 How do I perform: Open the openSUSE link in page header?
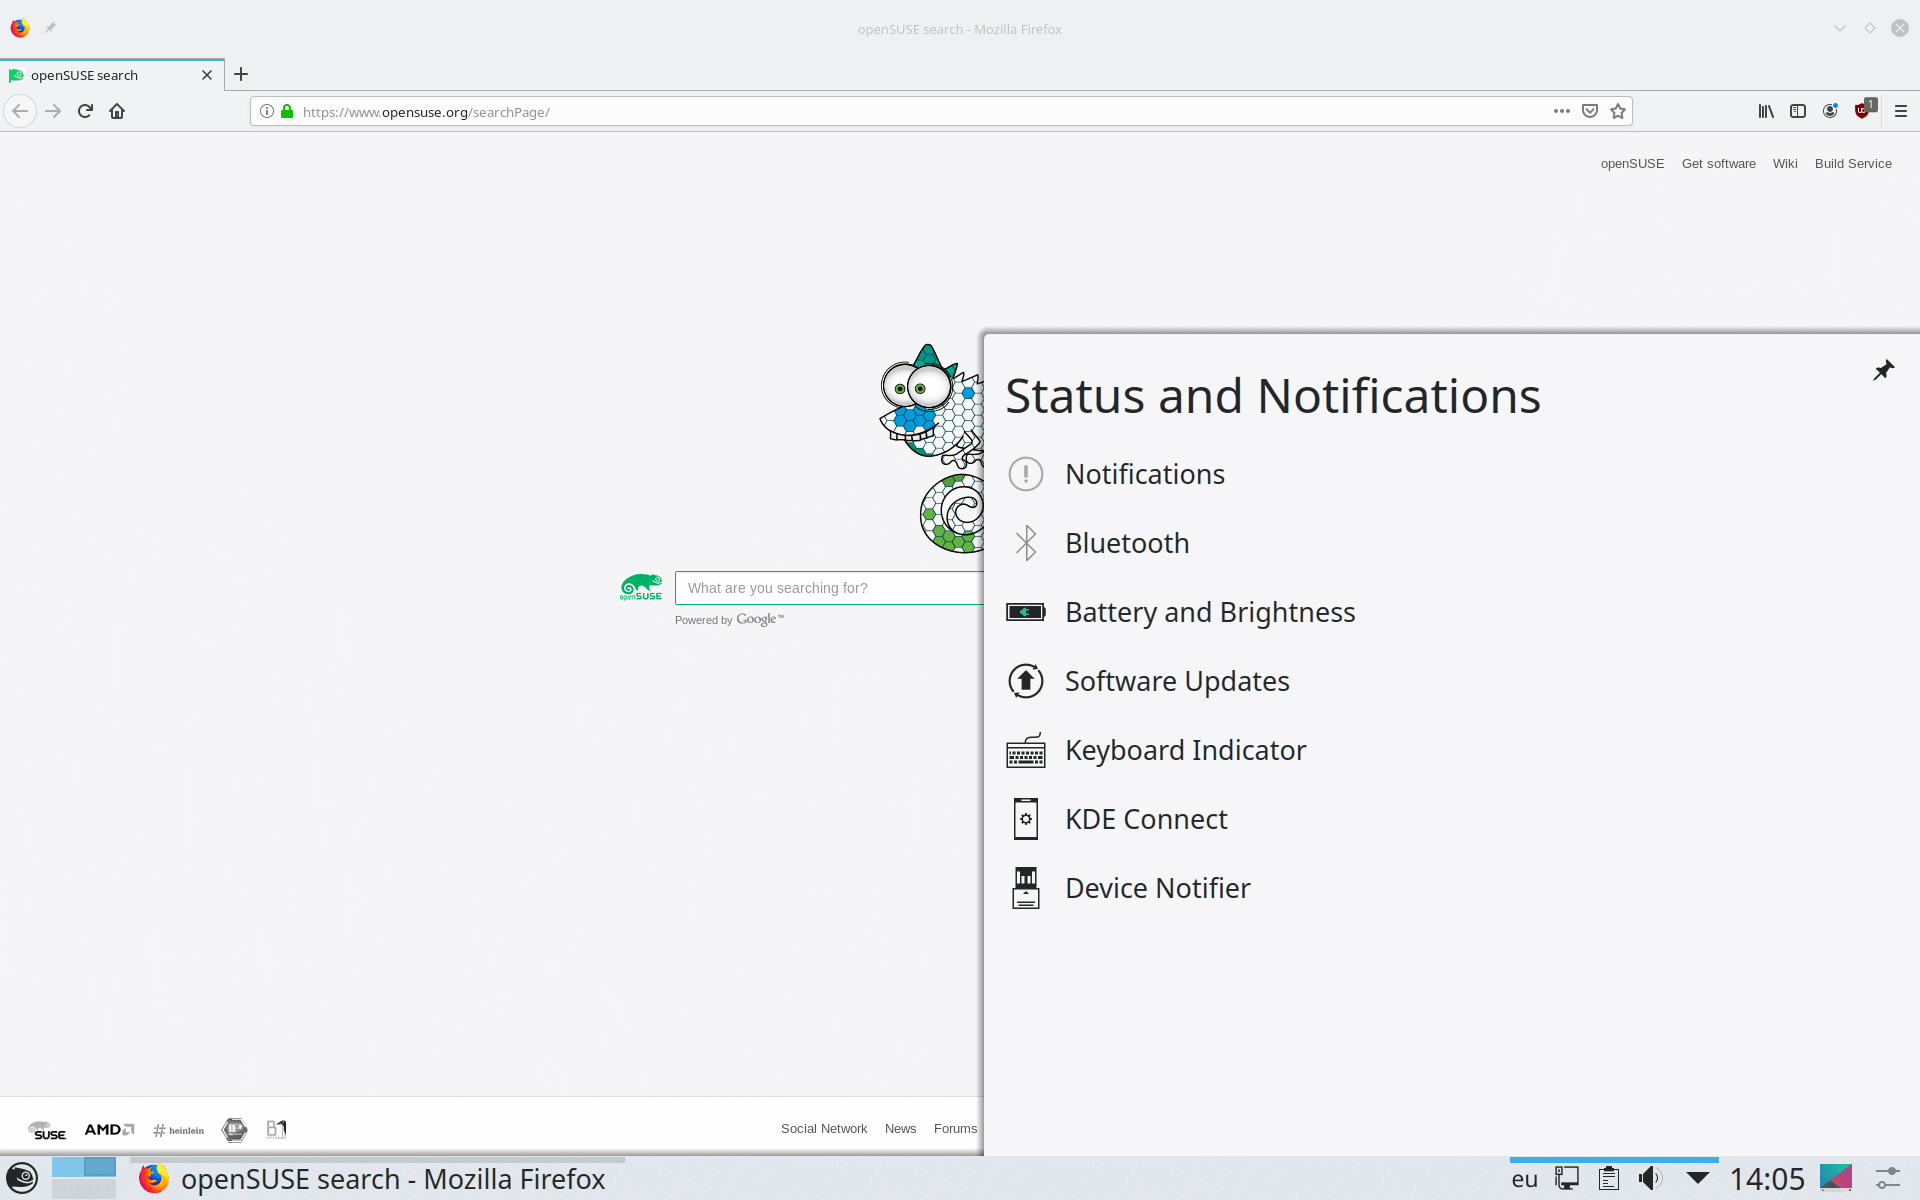click(x=1632, y=164)
